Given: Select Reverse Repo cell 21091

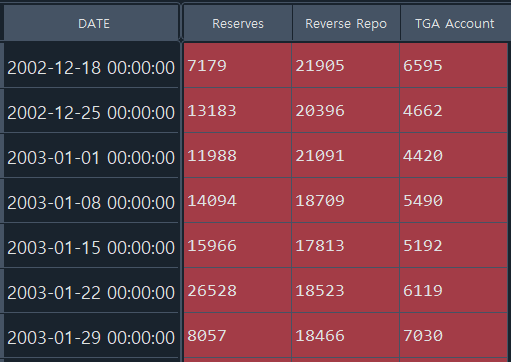Looking at the screenshot, I should [346, 155].
